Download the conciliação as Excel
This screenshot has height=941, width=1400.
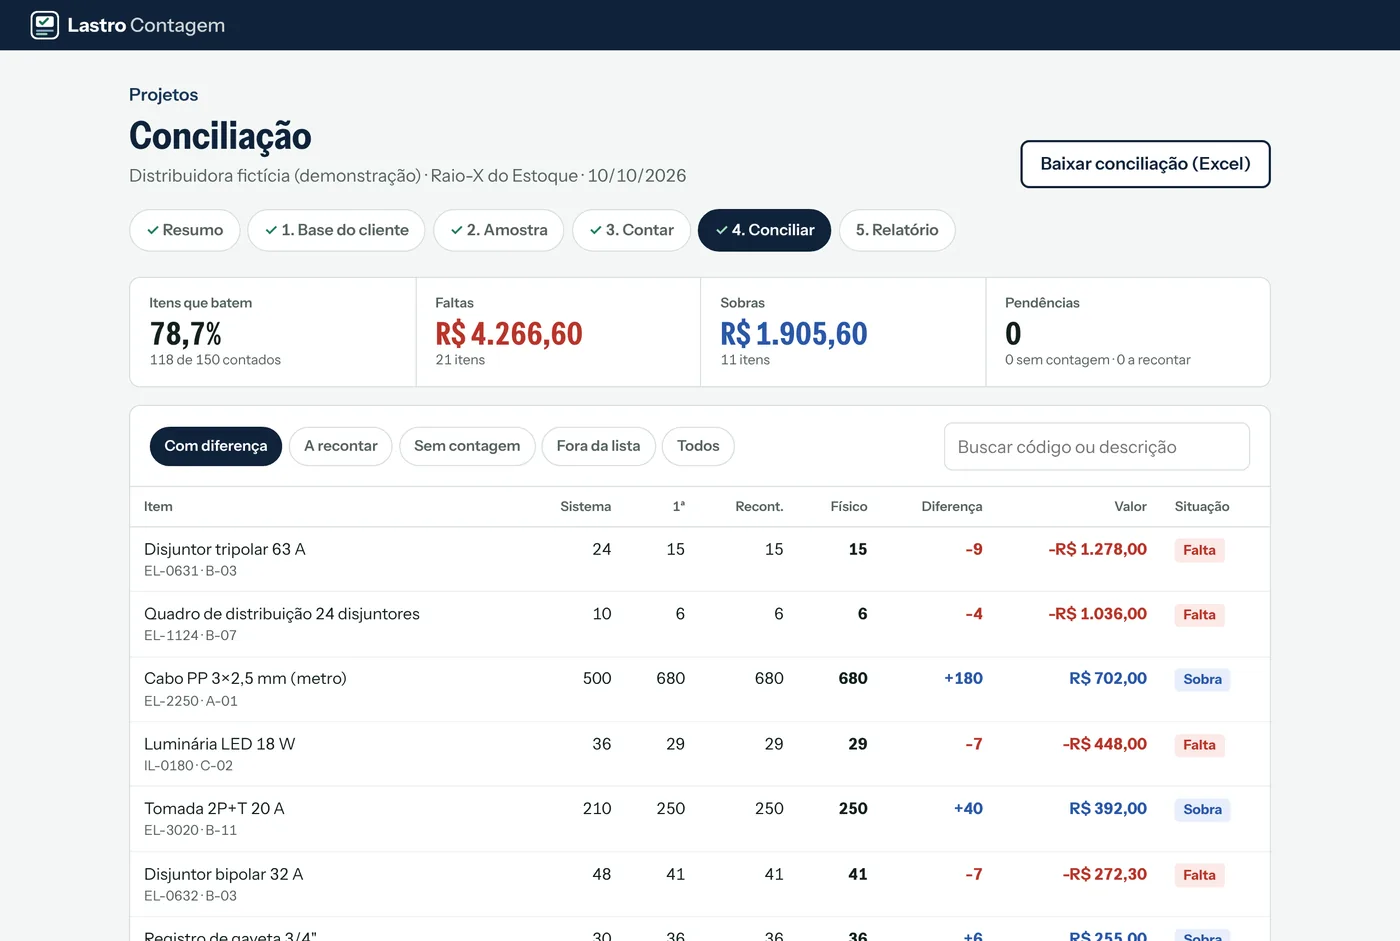point(1145,164)
